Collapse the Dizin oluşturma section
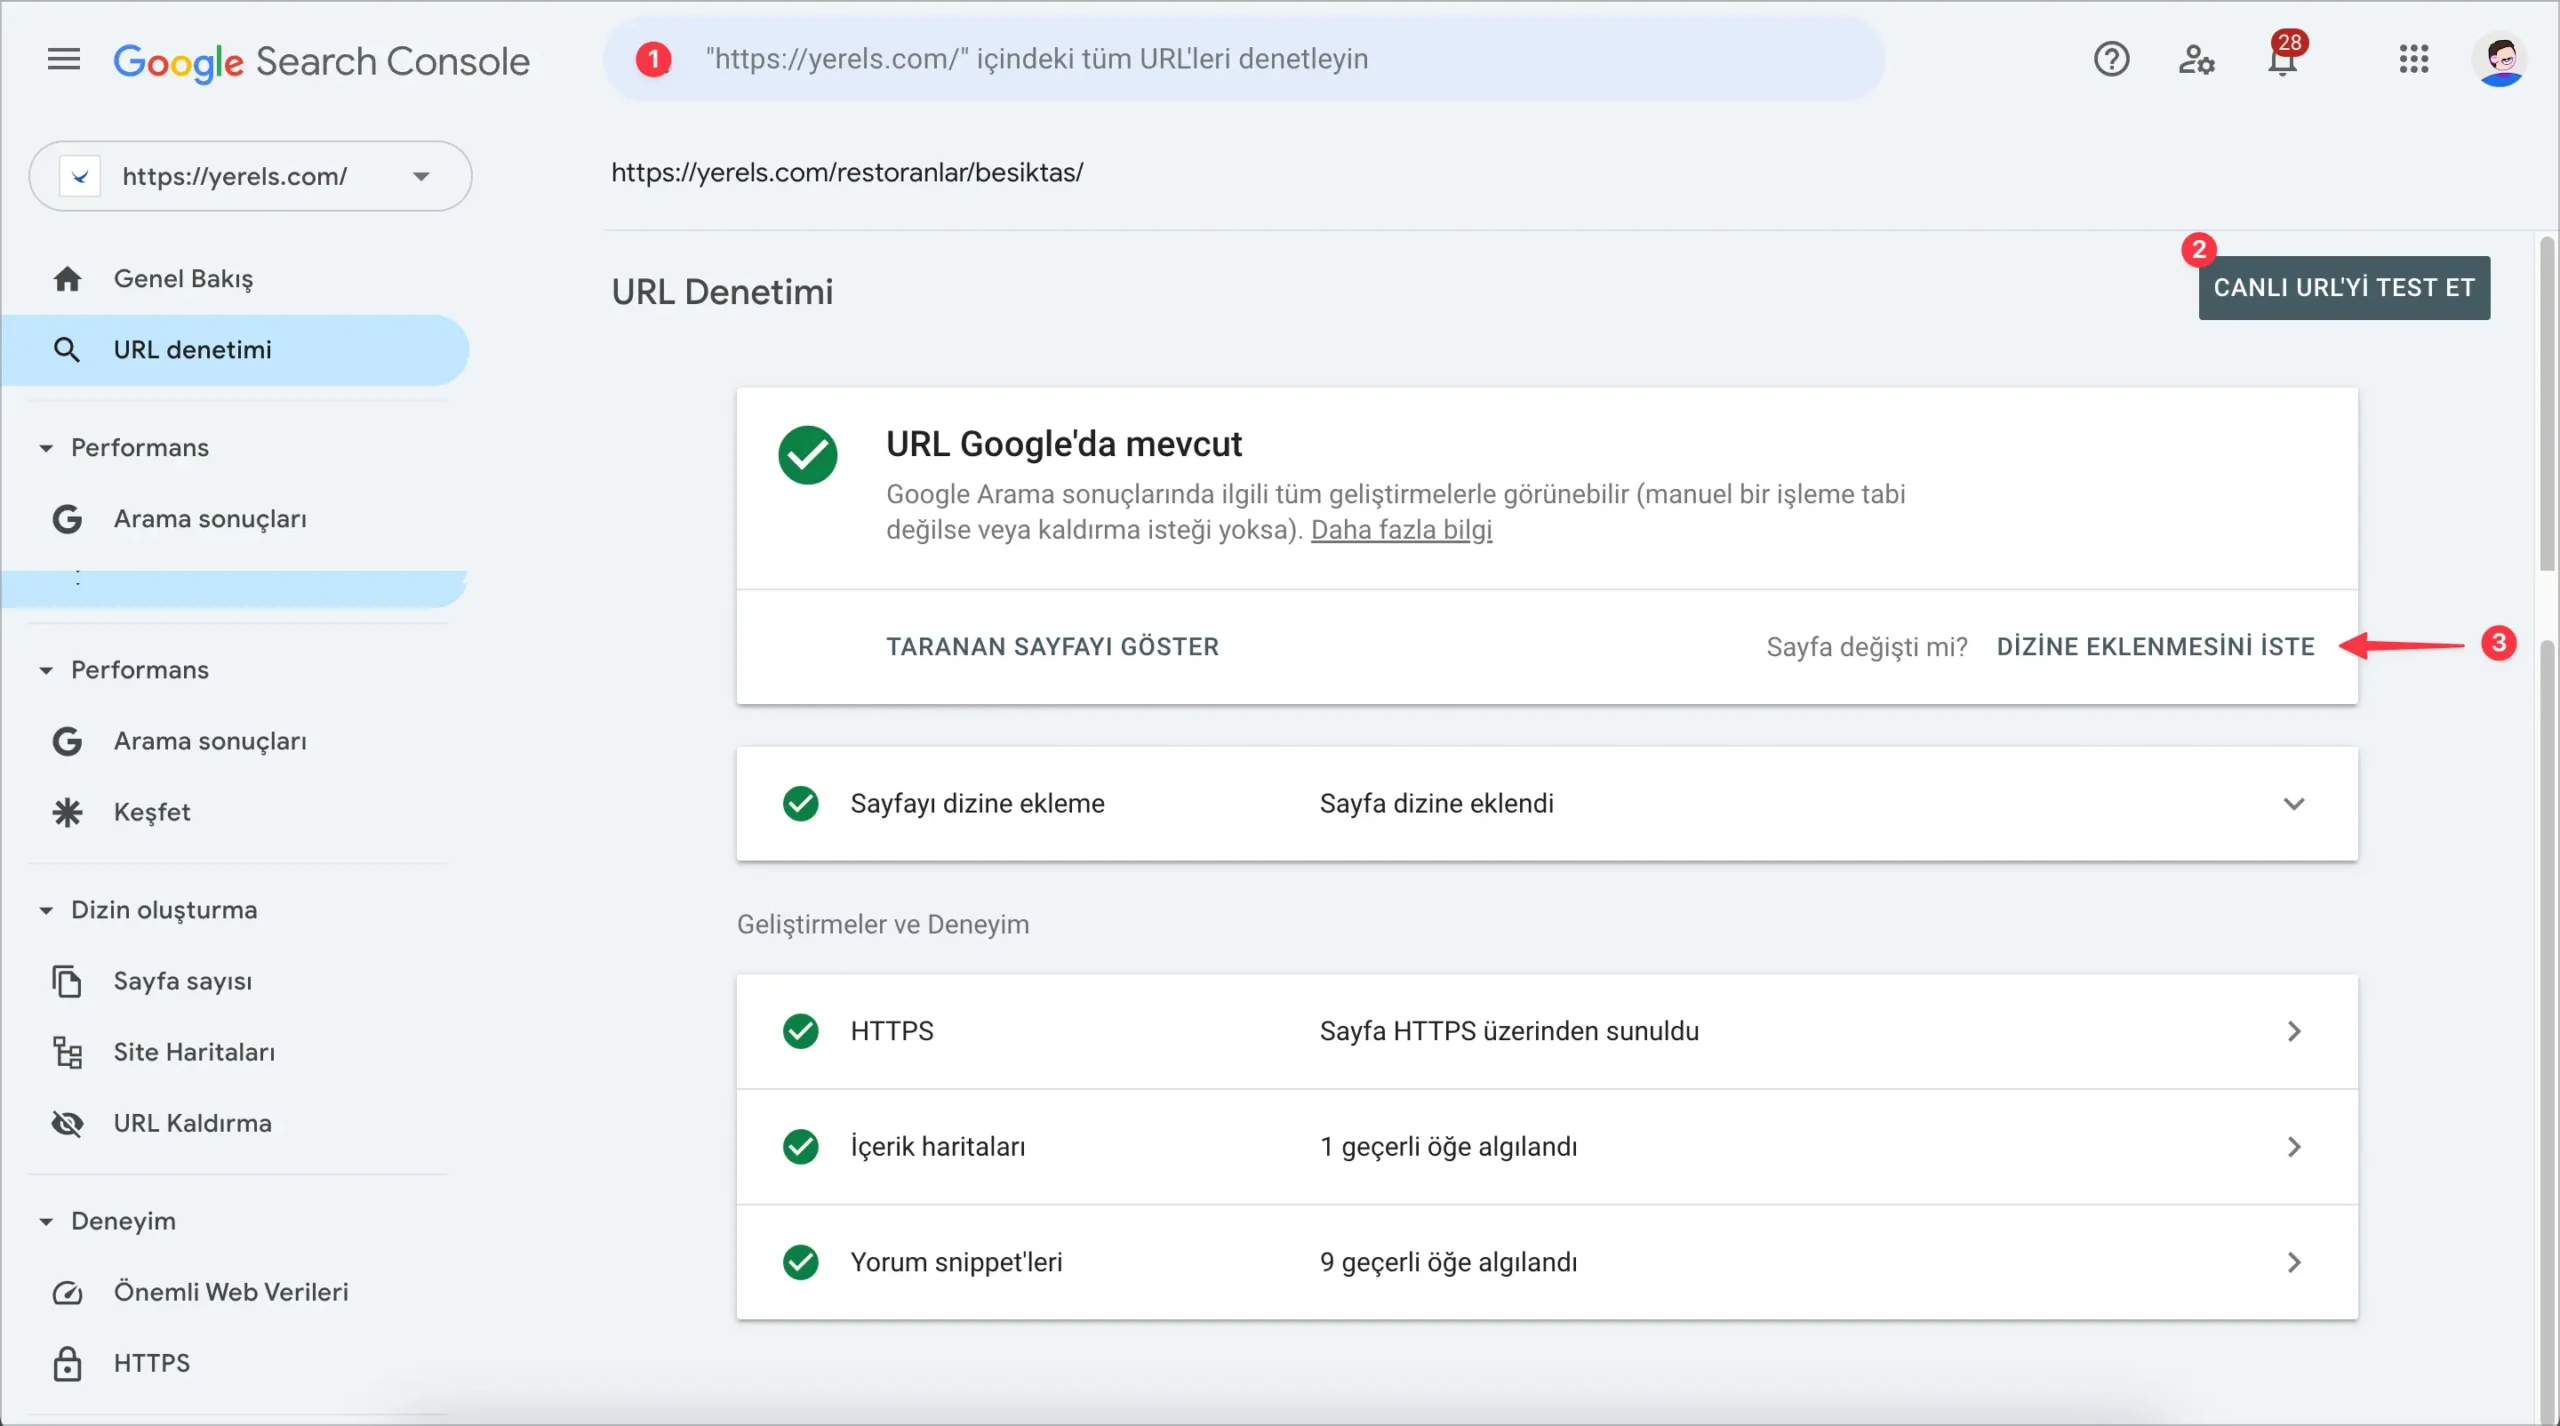 pyautogui.click(x=46, y=910)
